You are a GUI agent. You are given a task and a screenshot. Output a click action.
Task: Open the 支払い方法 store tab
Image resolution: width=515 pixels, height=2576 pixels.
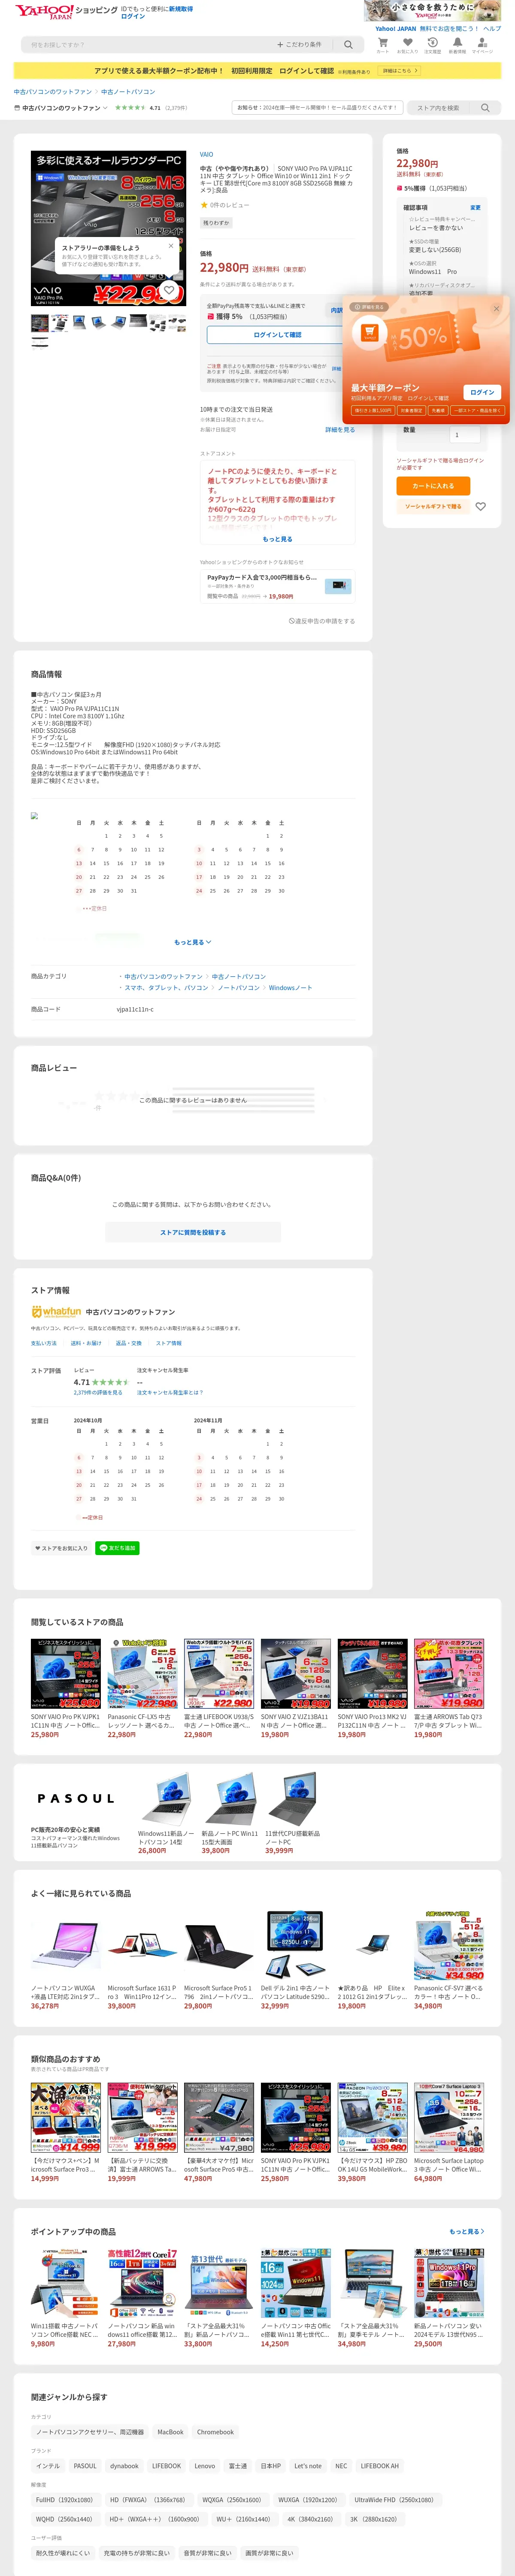(x=44, y=1343)
